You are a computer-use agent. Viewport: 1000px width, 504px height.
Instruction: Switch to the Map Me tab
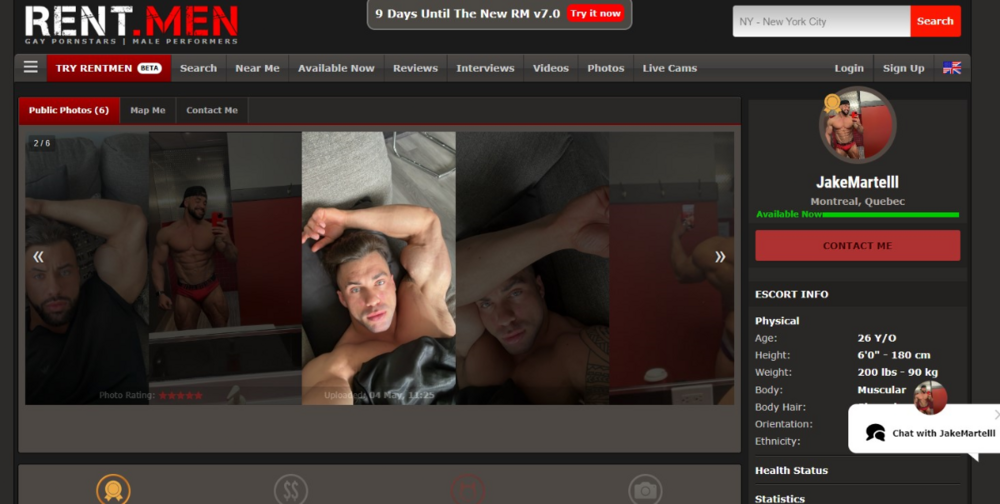(x=148, y=110)
